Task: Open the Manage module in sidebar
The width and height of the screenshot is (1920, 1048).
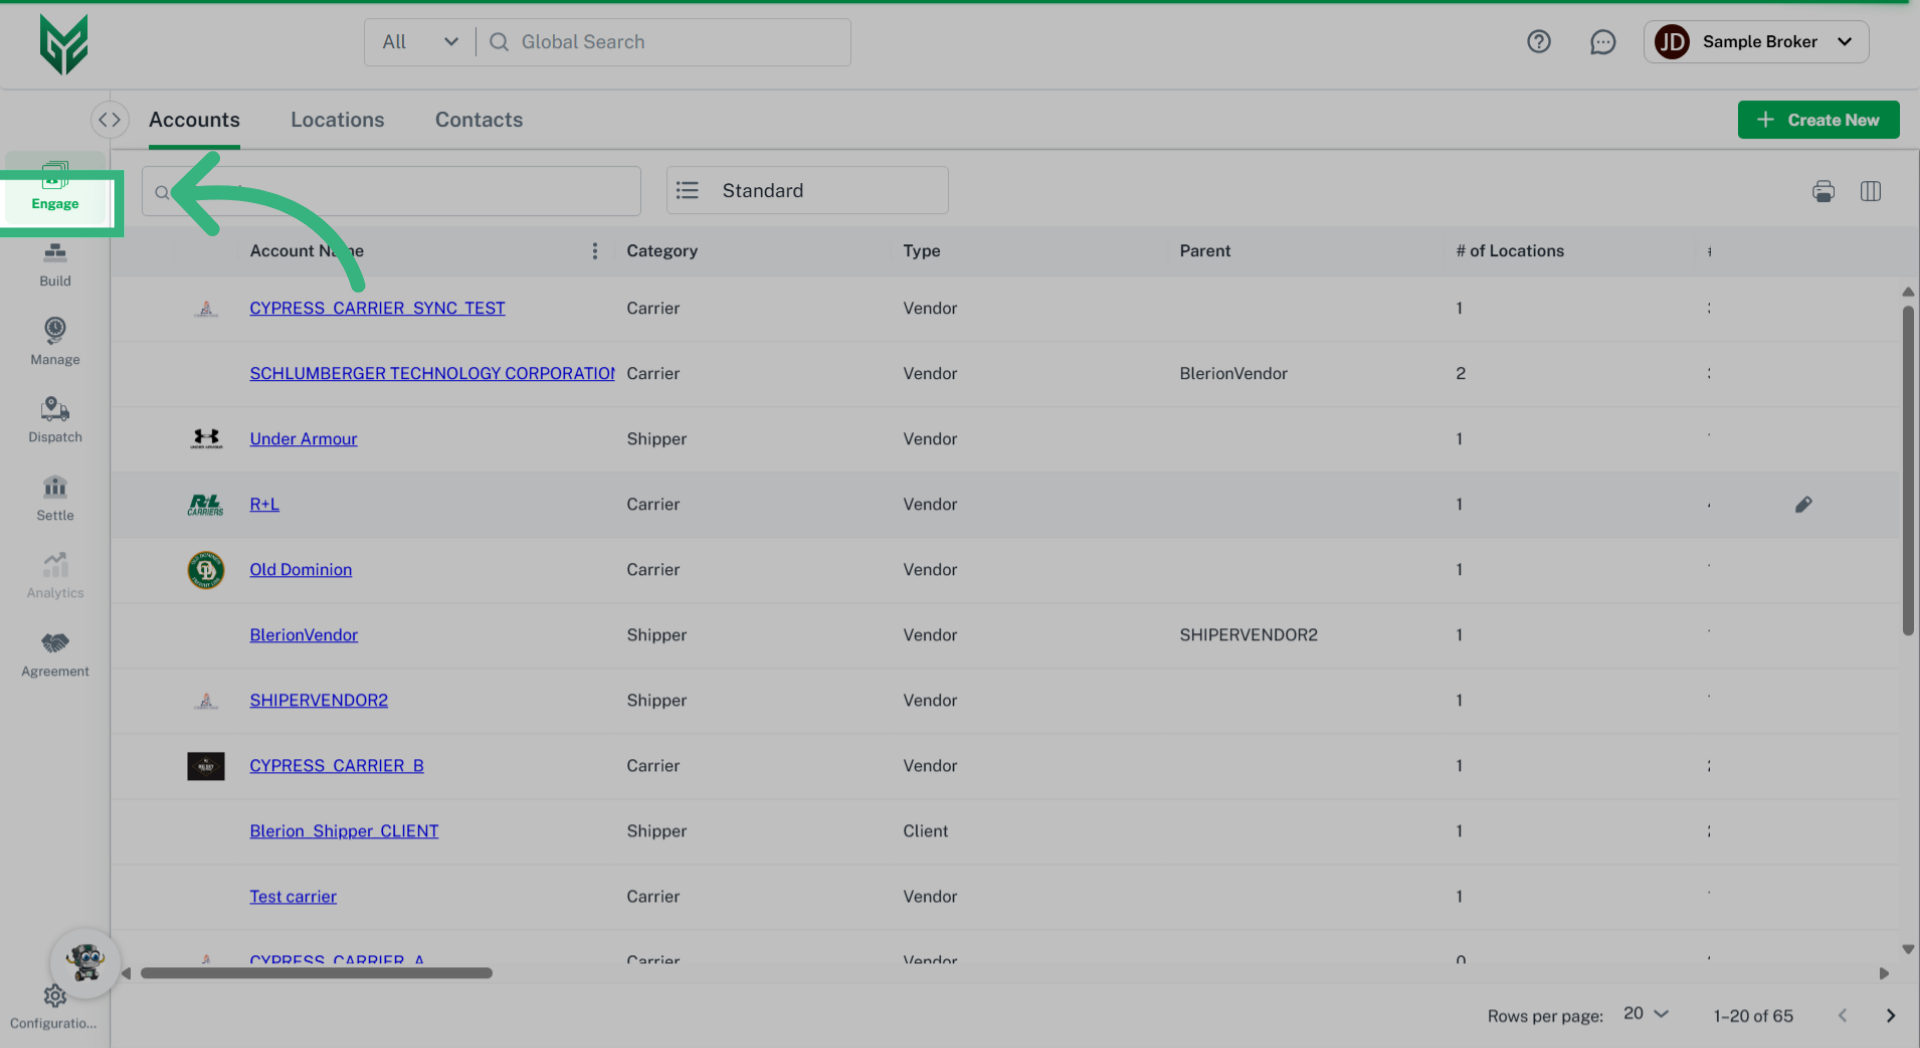Action: (x=55, y=341)
